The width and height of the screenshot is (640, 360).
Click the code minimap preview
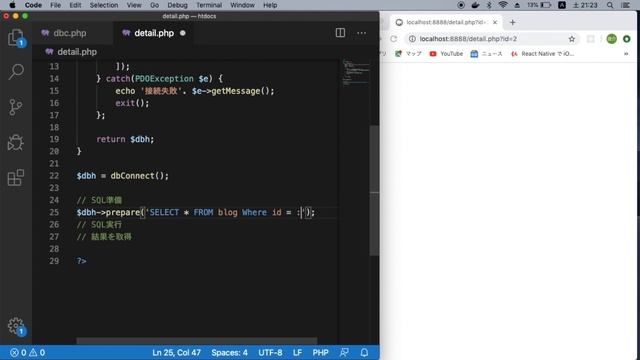click(356, 73)
